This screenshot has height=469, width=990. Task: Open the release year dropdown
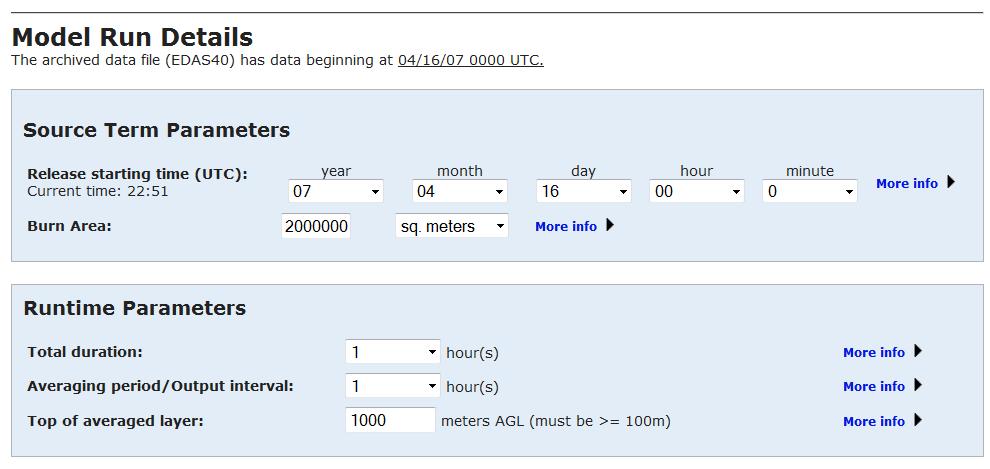pos(336,191)
